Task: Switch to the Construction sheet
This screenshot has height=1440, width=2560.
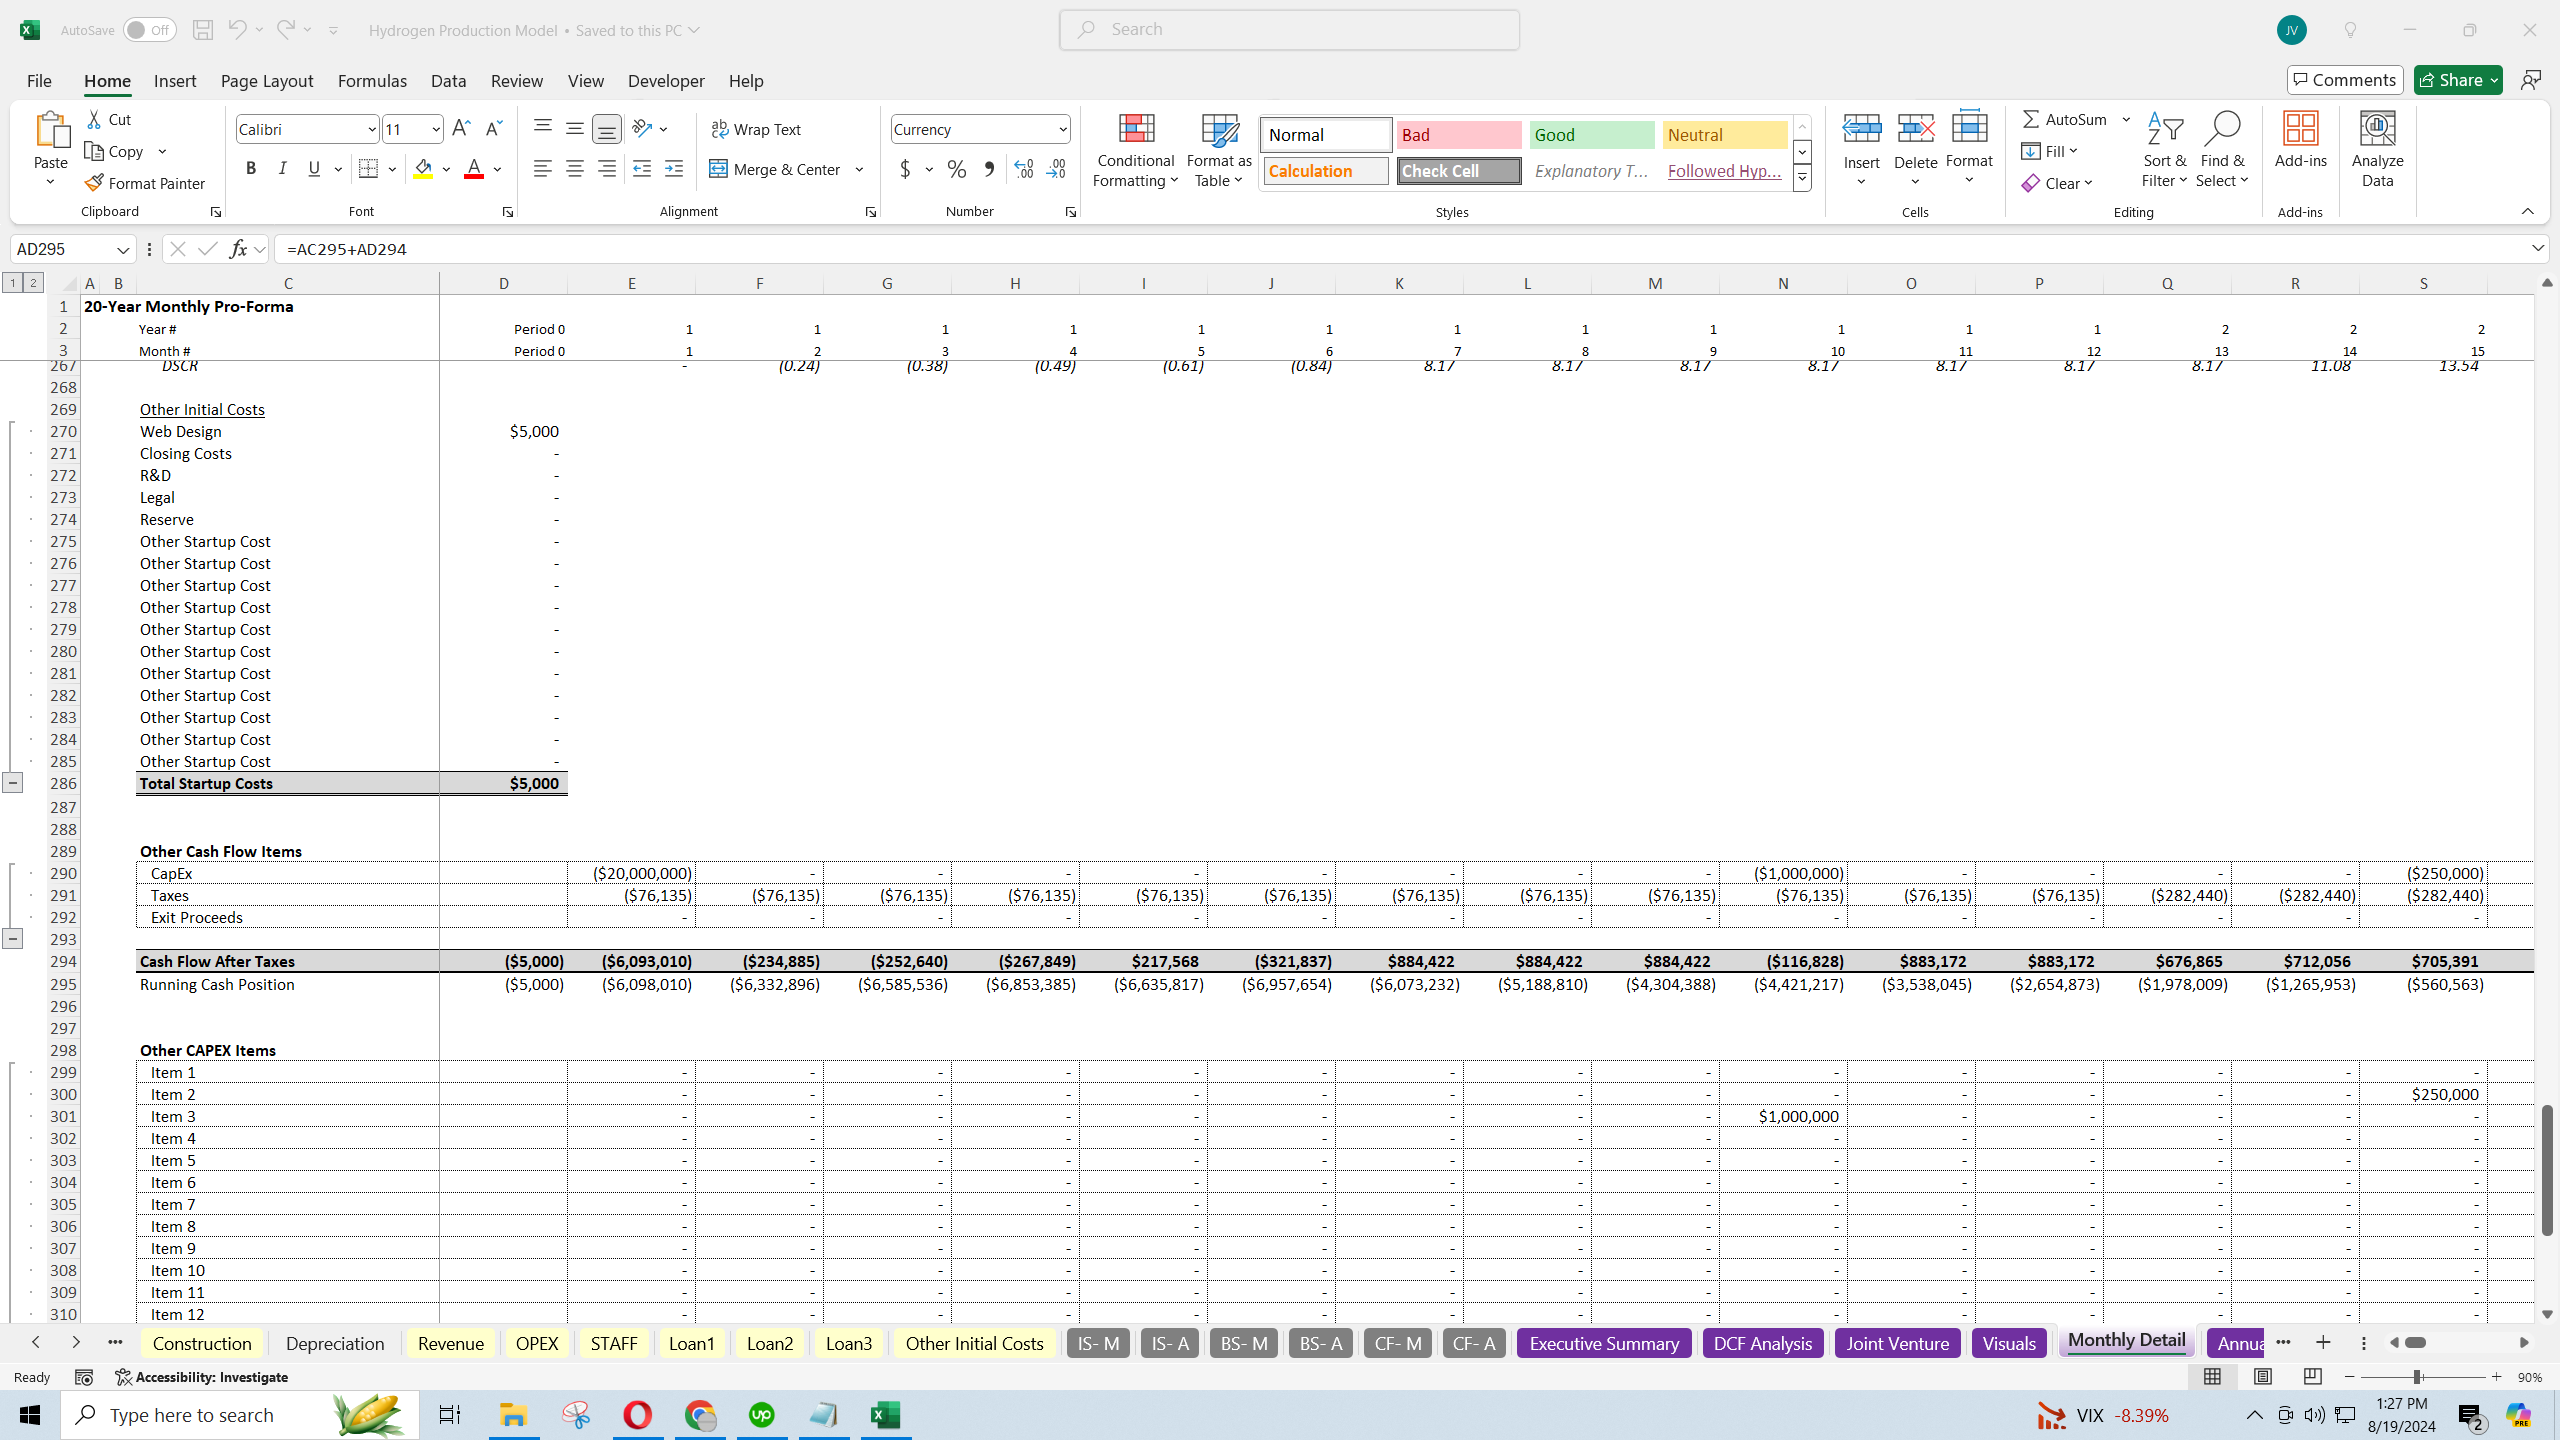Action: pos(202,1343)
